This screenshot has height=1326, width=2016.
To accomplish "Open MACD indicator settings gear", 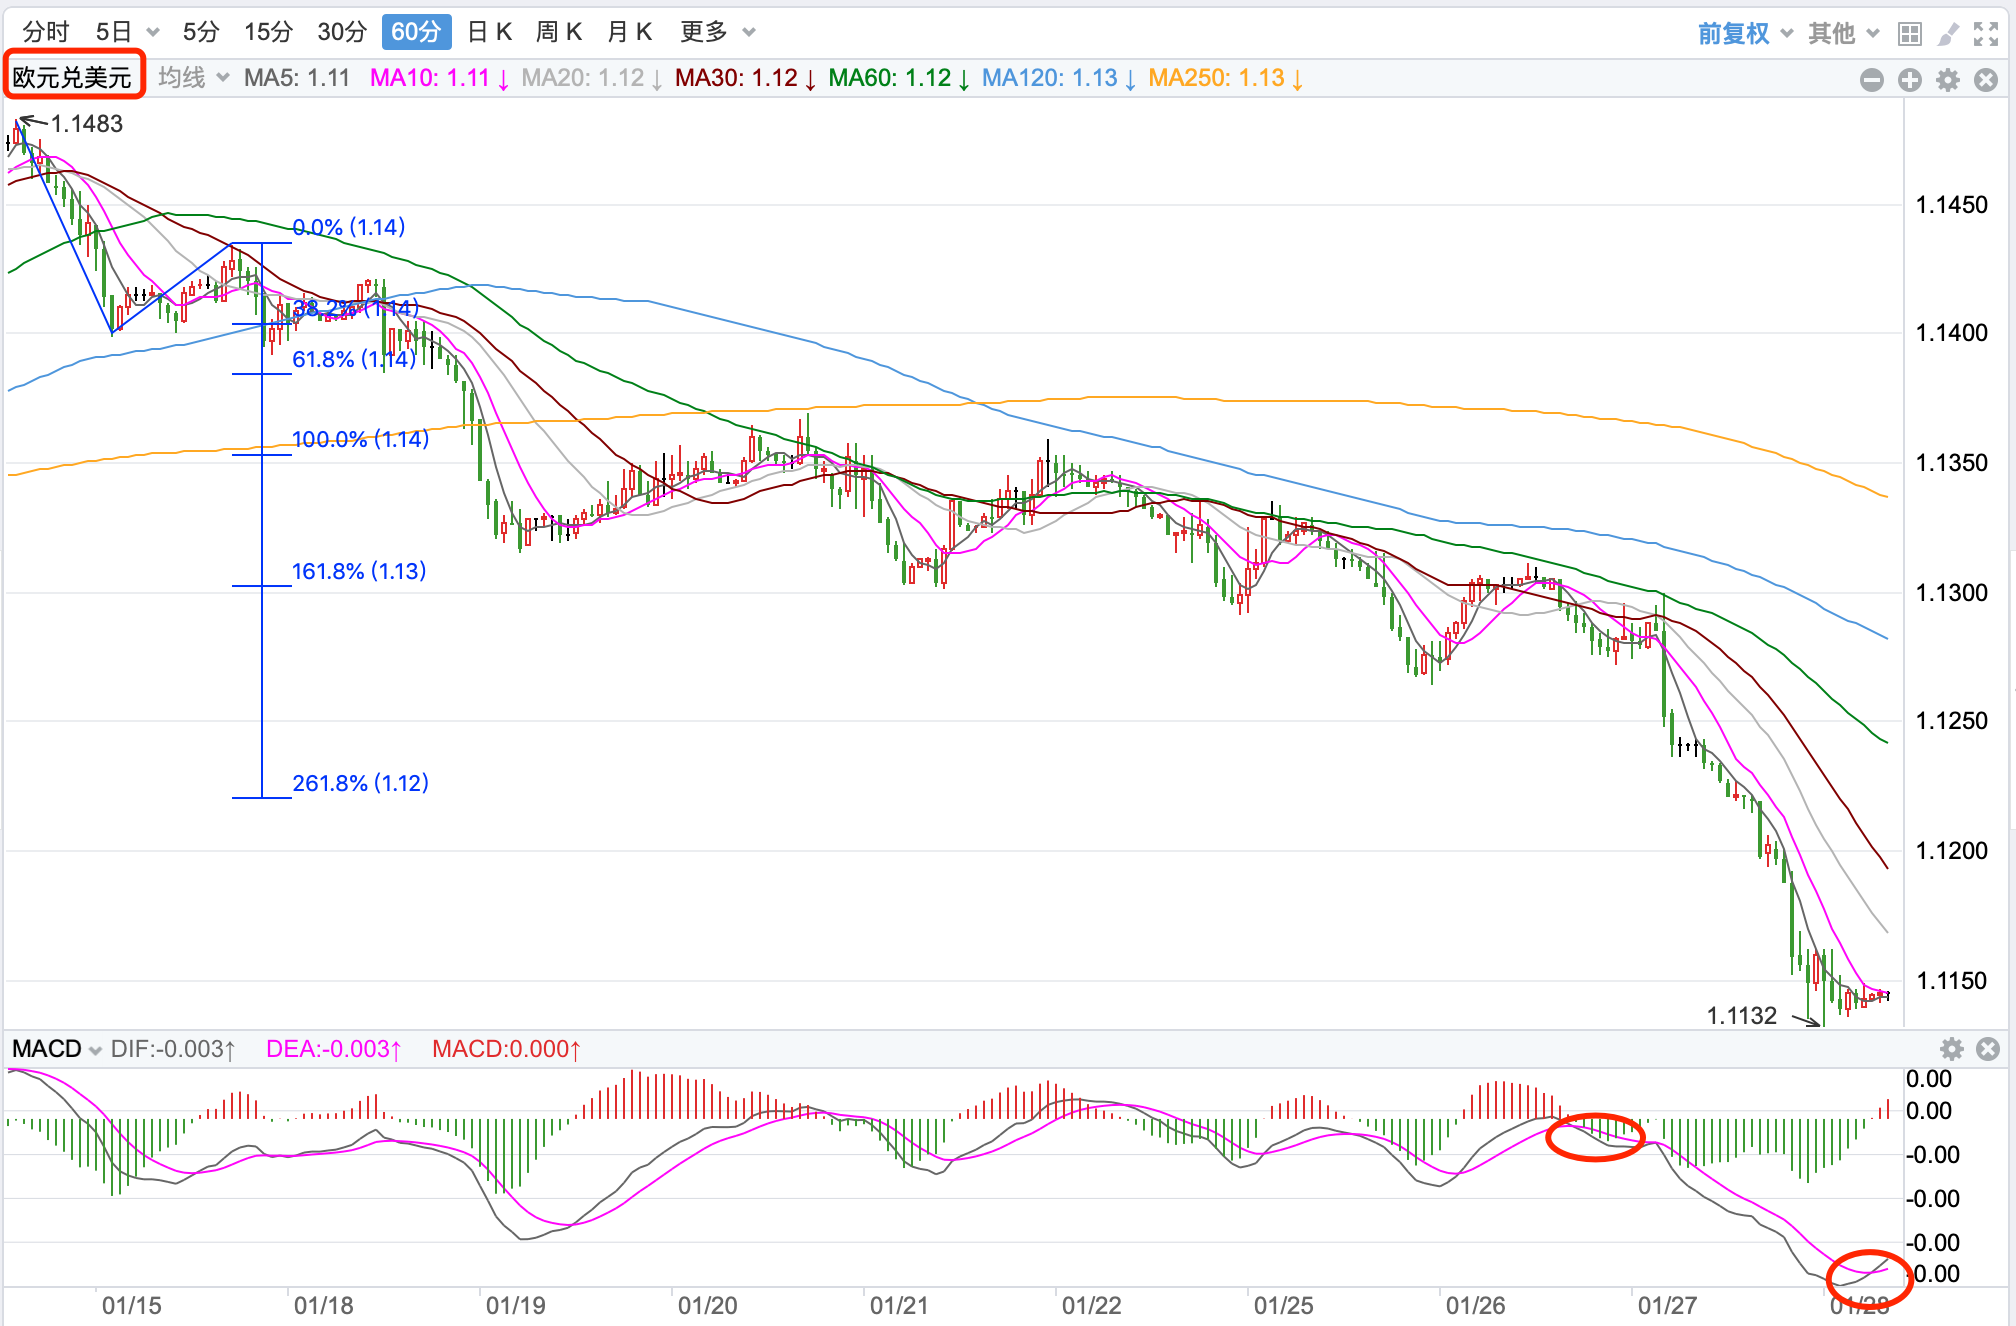I will click(x=1952, y=1049).
